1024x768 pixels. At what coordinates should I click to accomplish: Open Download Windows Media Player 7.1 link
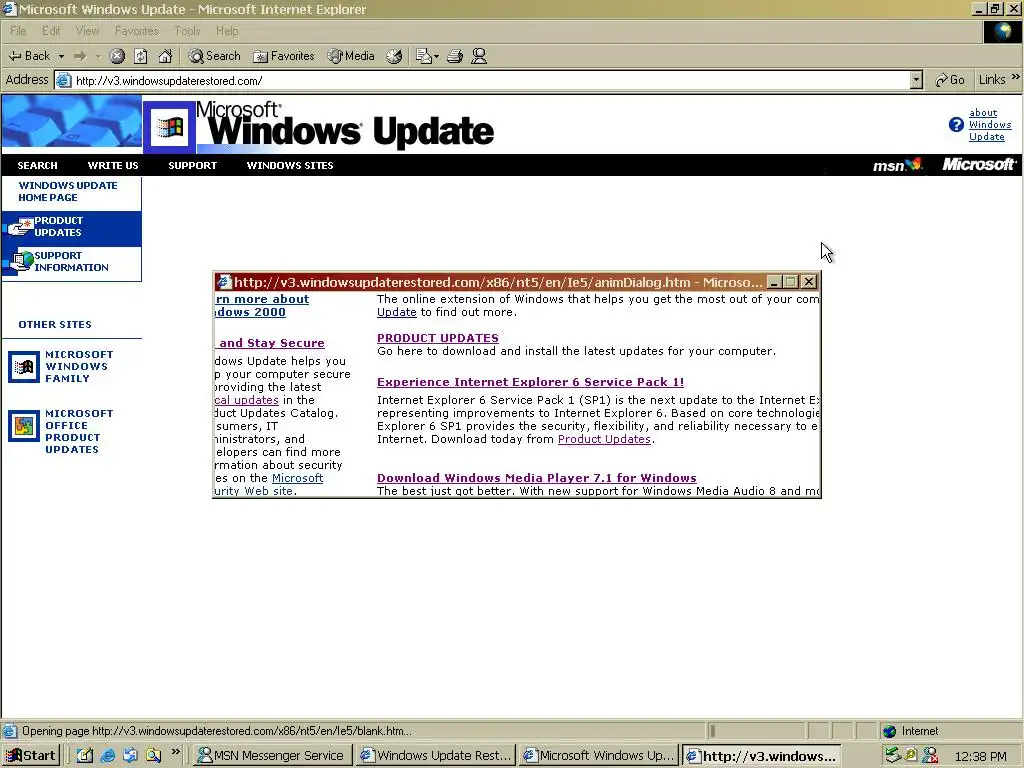(x=537, y=478)
